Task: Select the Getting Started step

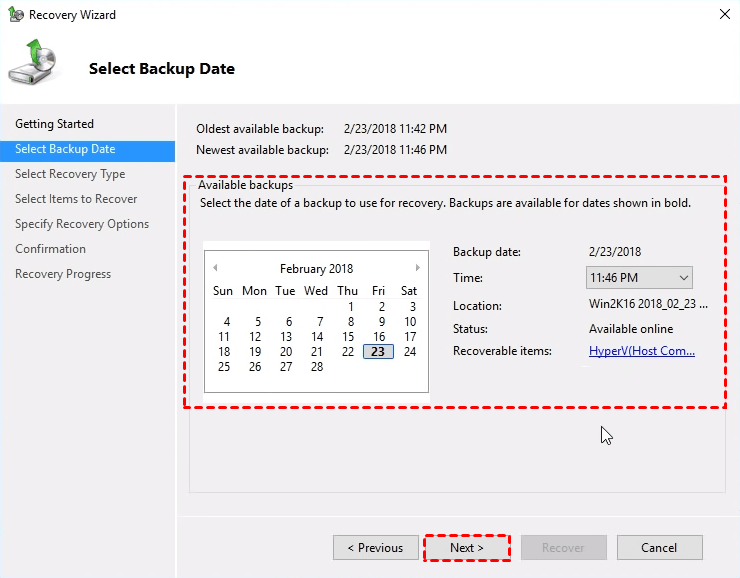Action: coord(54,124)
